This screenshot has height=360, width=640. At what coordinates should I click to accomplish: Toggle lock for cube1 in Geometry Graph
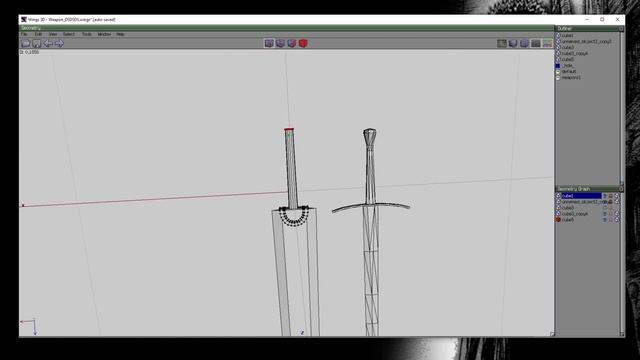(x=611, y=196)
